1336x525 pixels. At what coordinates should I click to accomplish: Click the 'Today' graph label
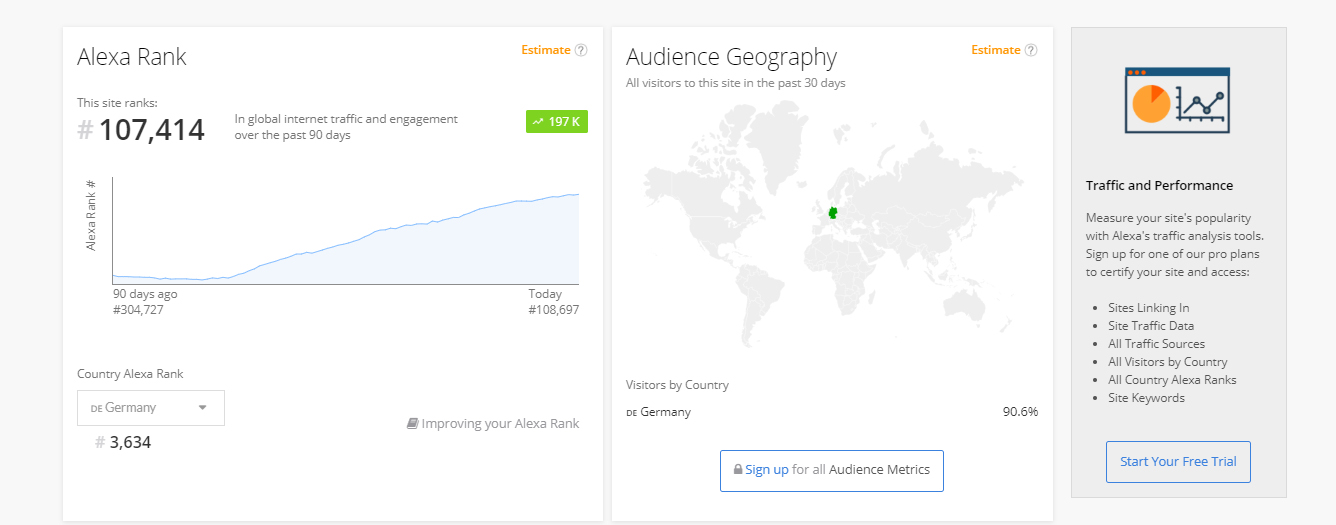coord(545,294)
